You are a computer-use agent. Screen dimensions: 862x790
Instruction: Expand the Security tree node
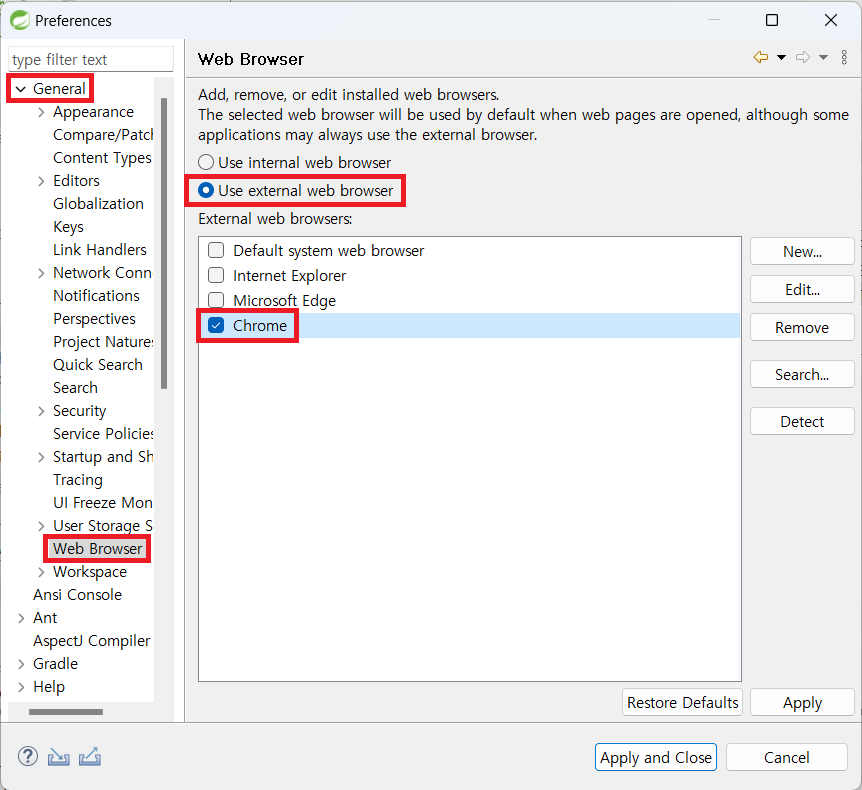41,411
